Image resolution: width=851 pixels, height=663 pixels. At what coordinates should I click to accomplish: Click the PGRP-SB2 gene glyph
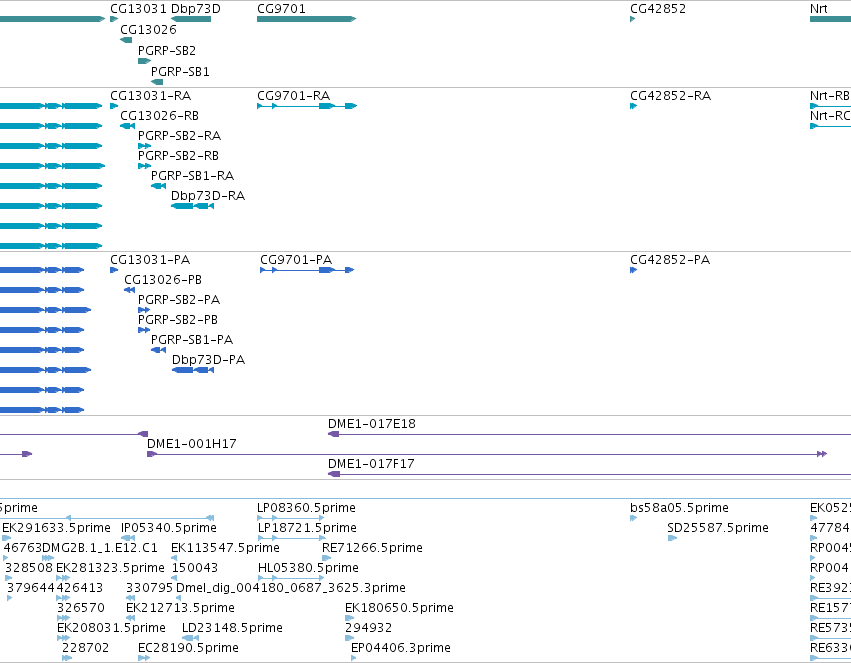[144, 61]
